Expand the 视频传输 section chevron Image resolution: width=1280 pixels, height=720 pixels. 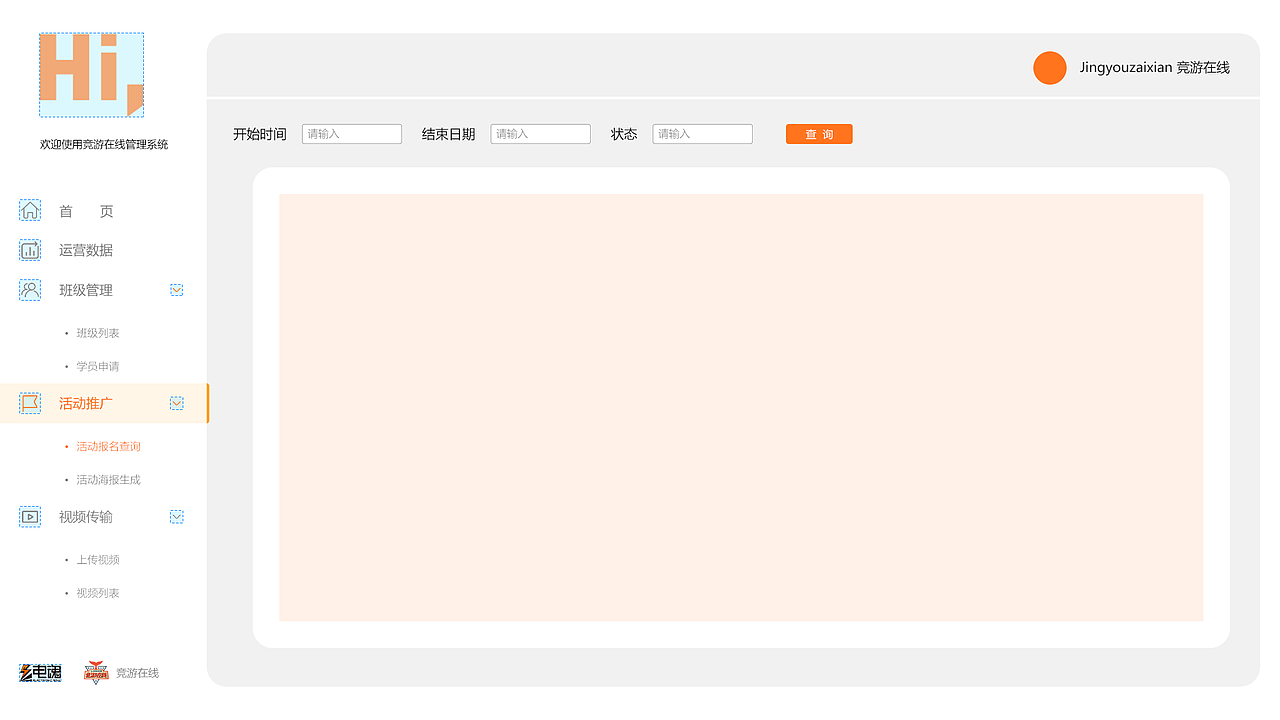(177, 516)
